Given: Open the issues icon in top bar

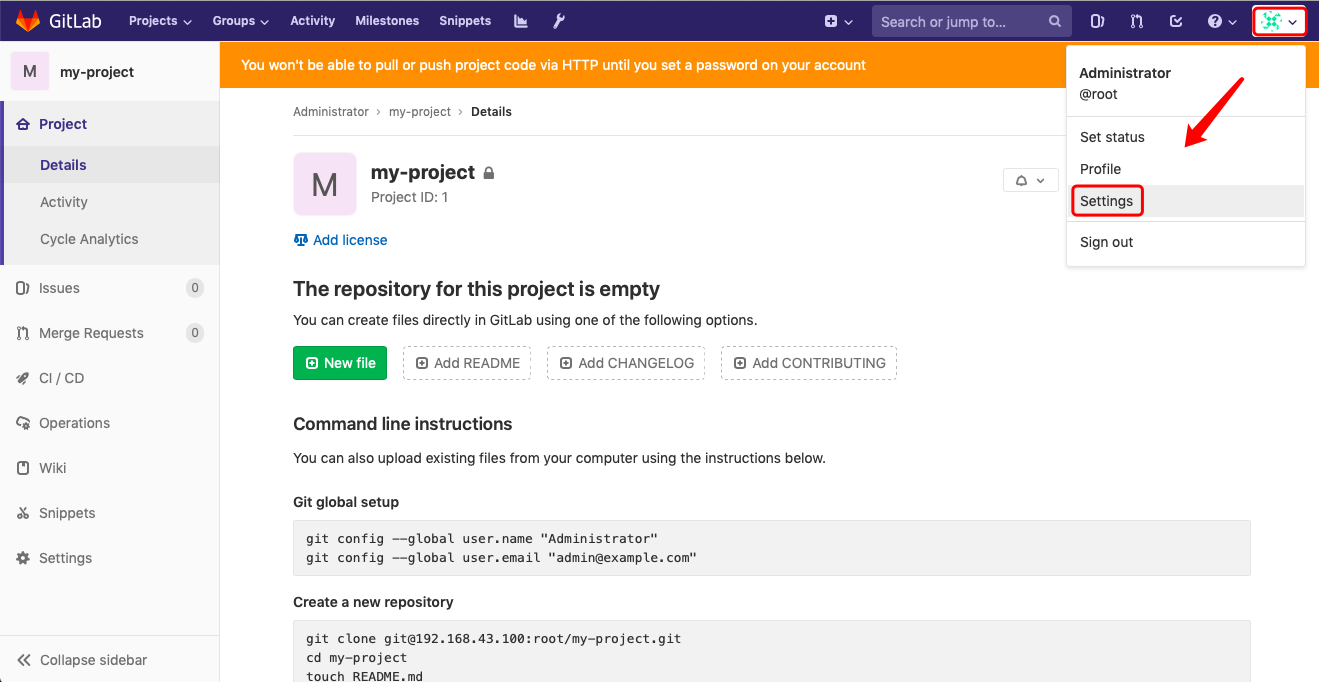Looking at the screenshot, I should [1097, 21].
